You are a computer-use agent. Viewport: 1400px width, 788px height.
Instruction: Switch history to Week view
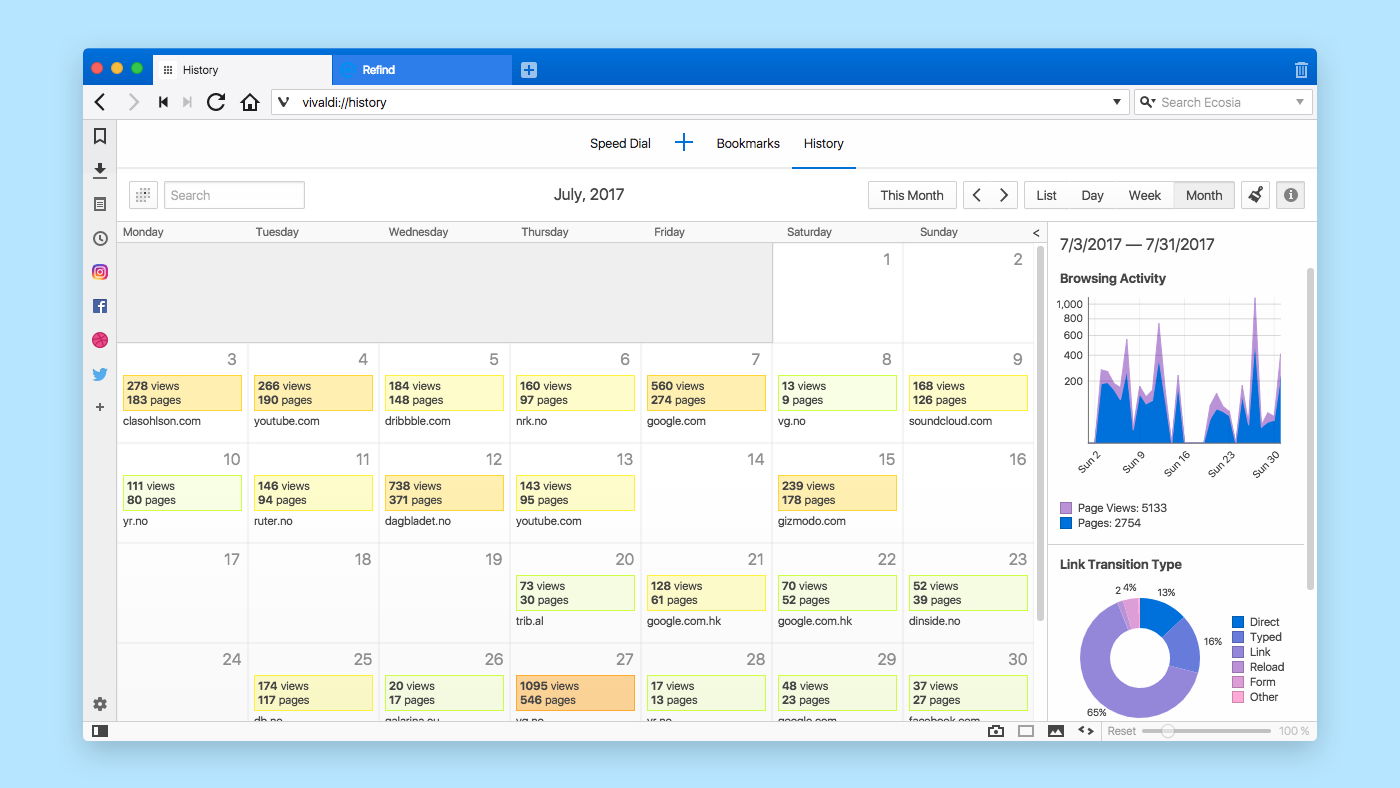[1145, 195]
